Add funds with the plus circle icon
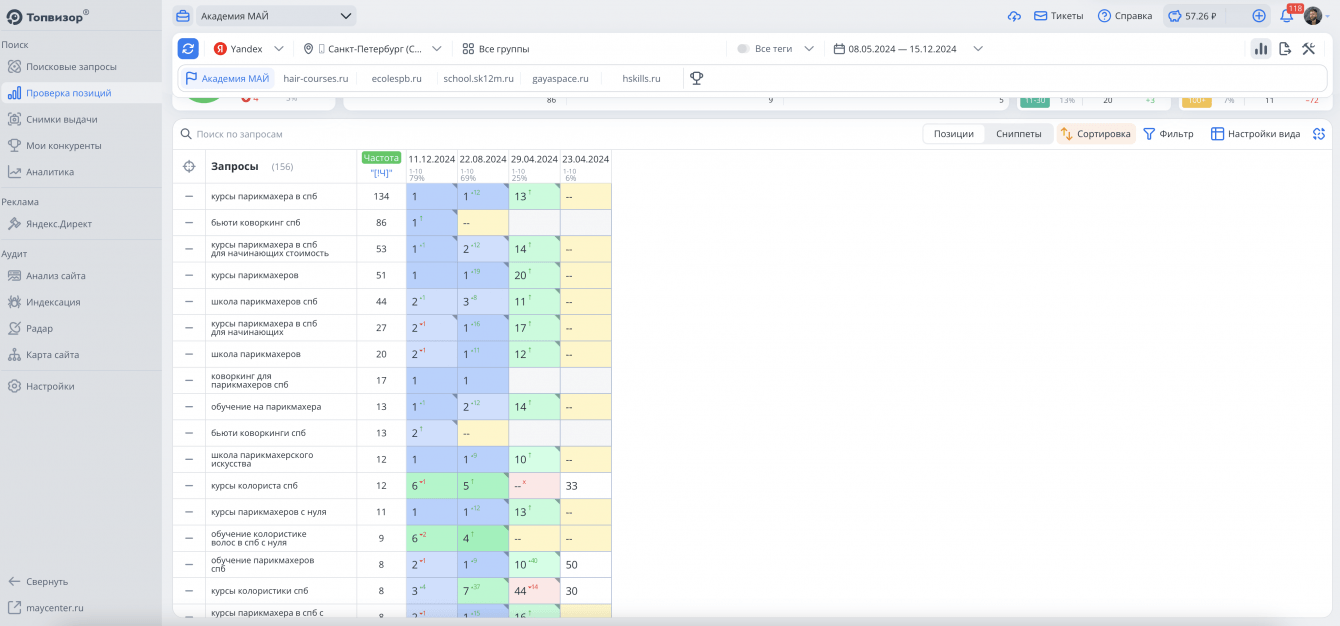The width and height of the screenshot is (1340, 626). [x=1259, y=16]
